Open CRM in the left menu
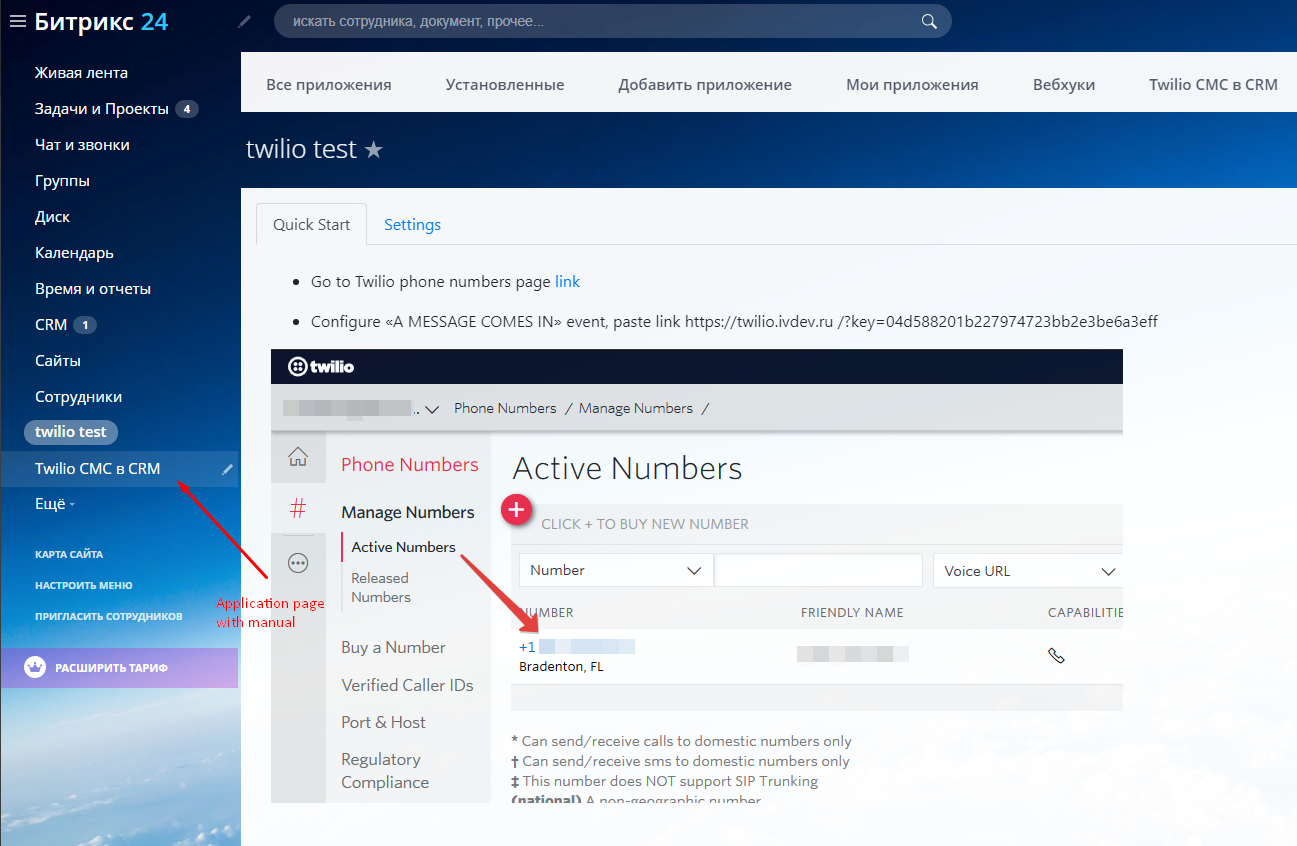The image size is (1297, 846). [x=51, y=325]
